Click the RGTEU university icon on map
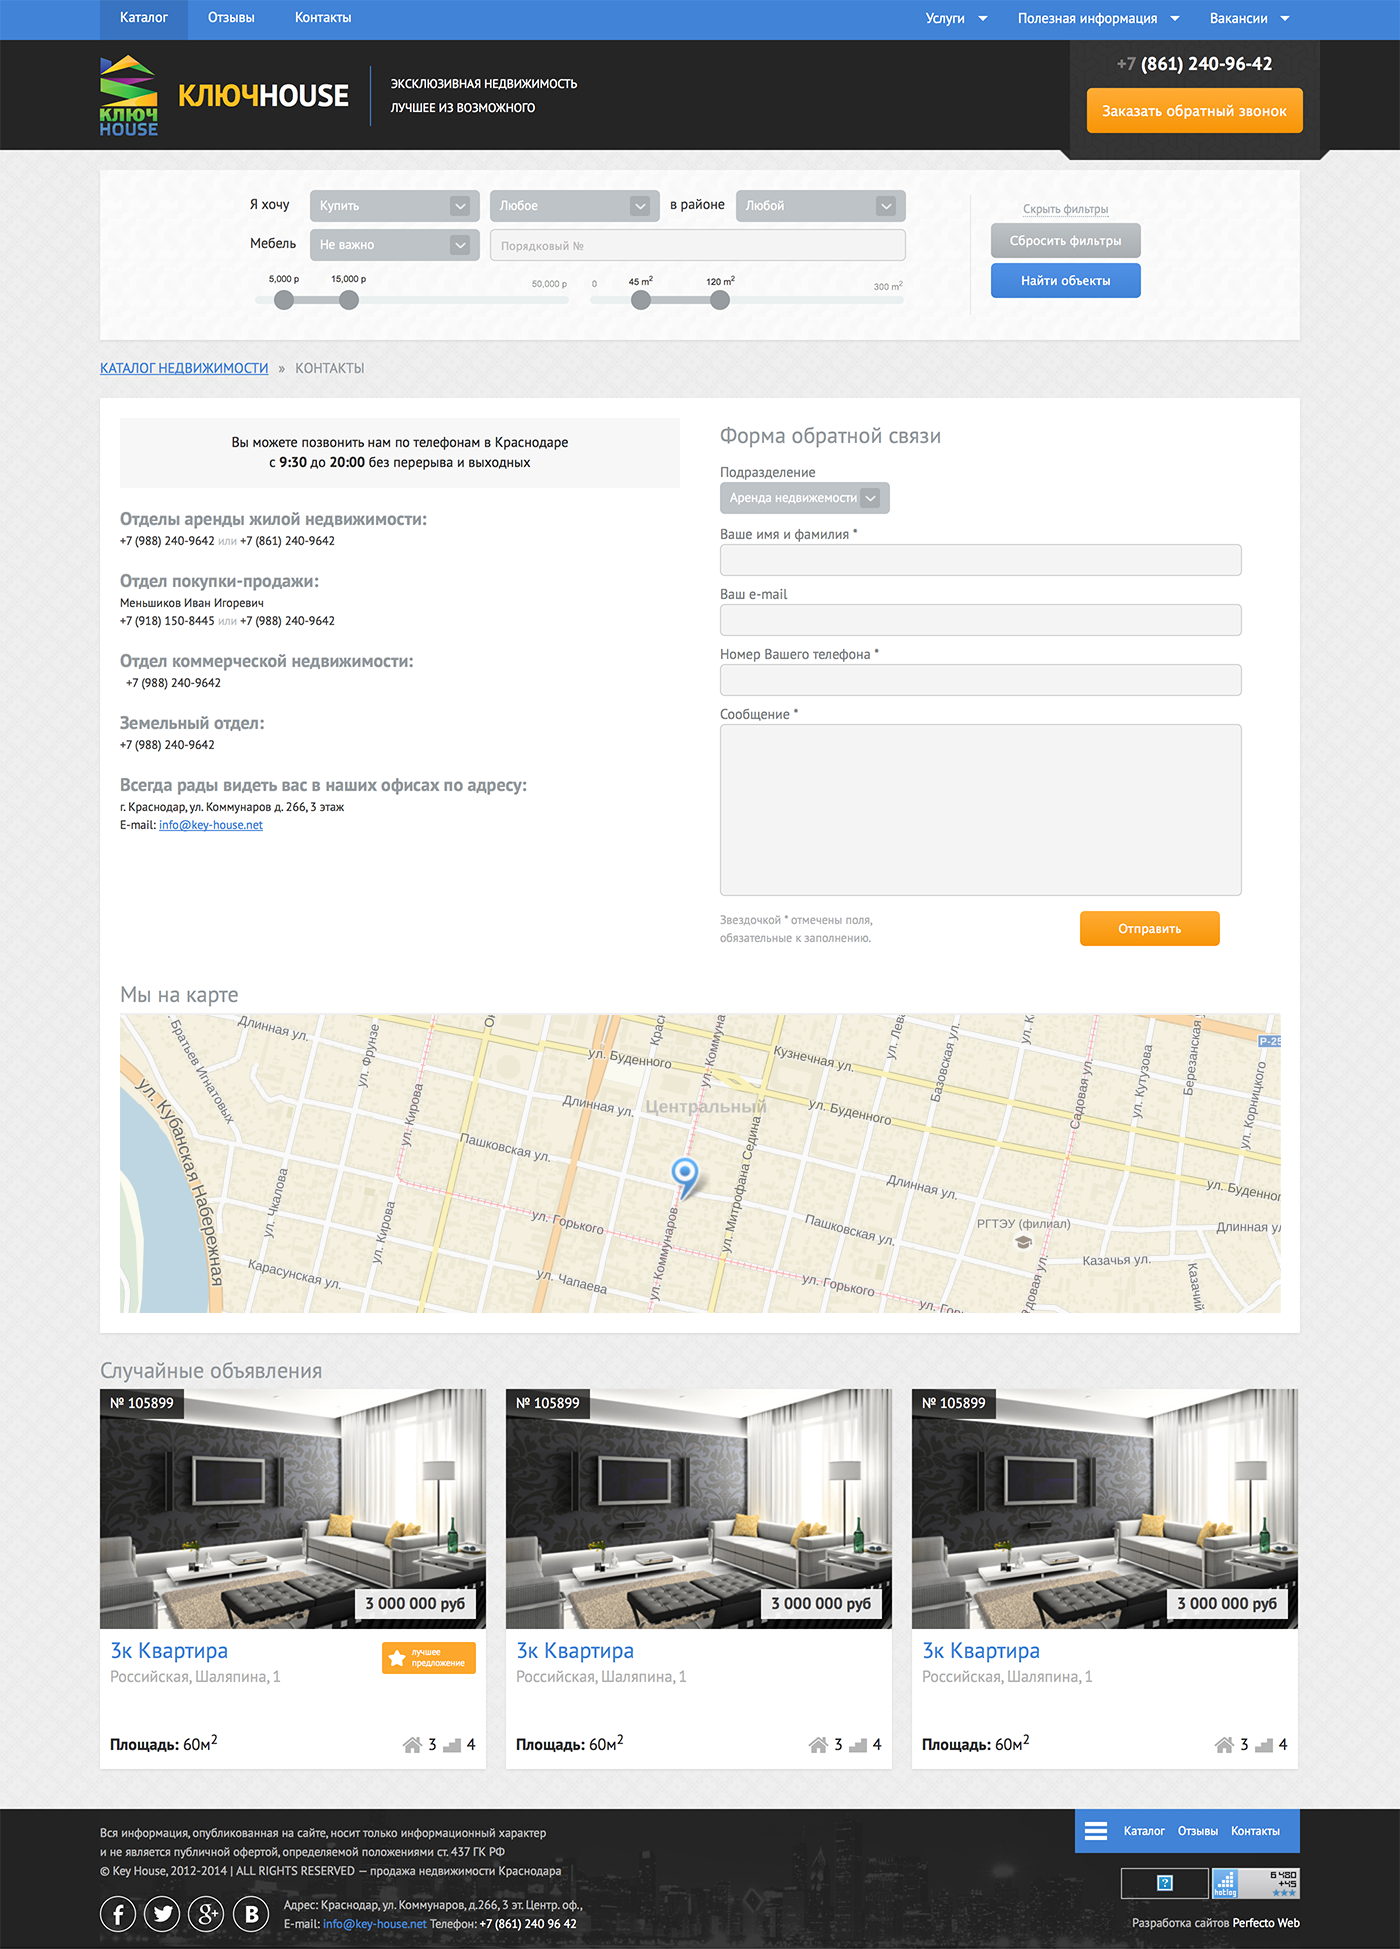 coord(1023,1242)
